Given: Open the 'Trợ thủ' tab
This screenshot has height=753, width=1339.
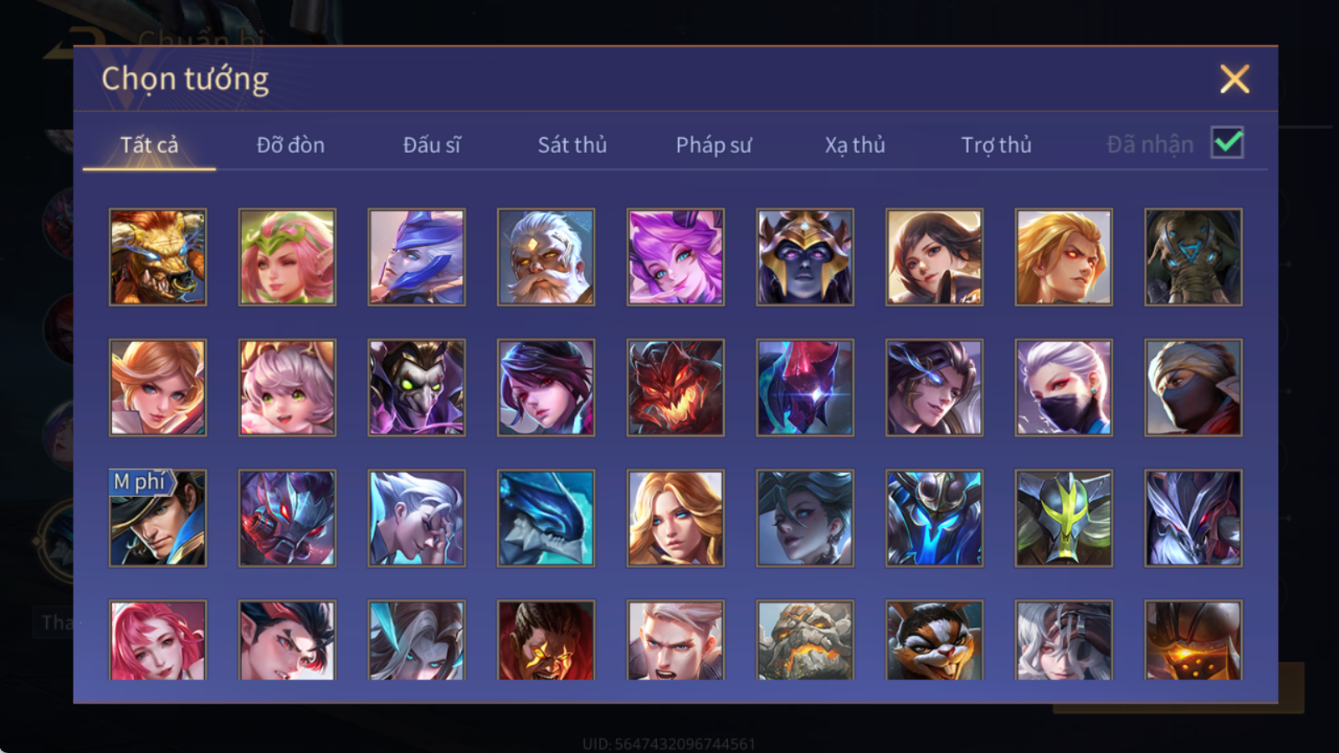Looking at the screenshot, I should point(996,145).
